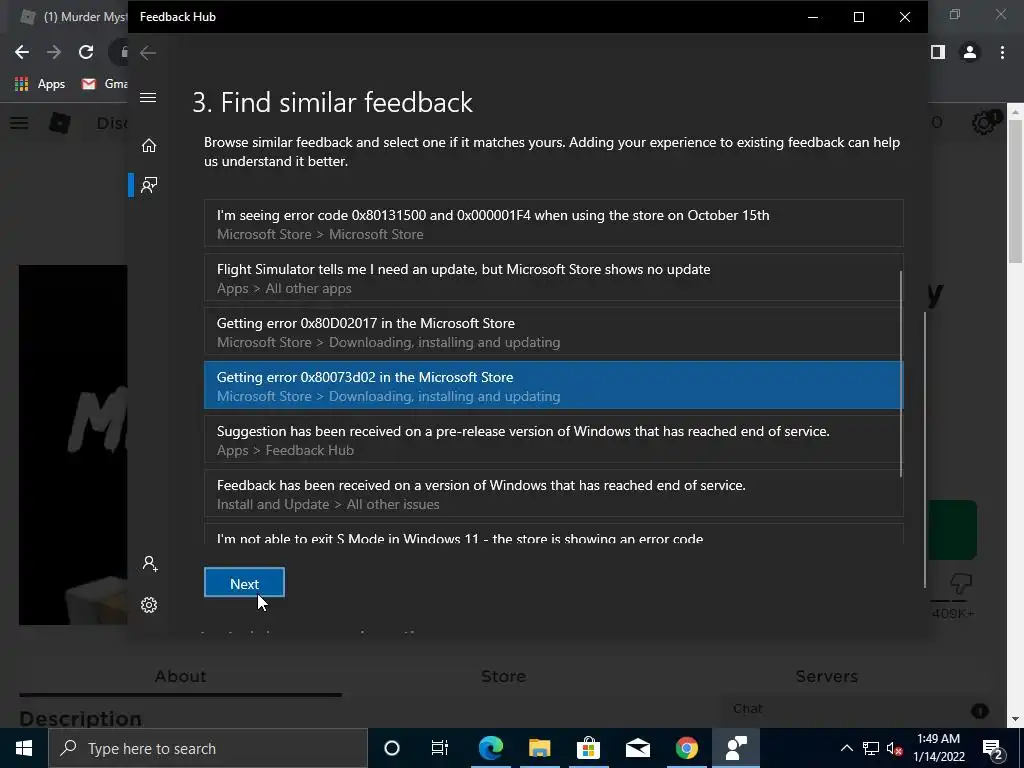1024x768 pixels.
Task: Open clock showing 1:49 AM
Action: coord(938,748)
